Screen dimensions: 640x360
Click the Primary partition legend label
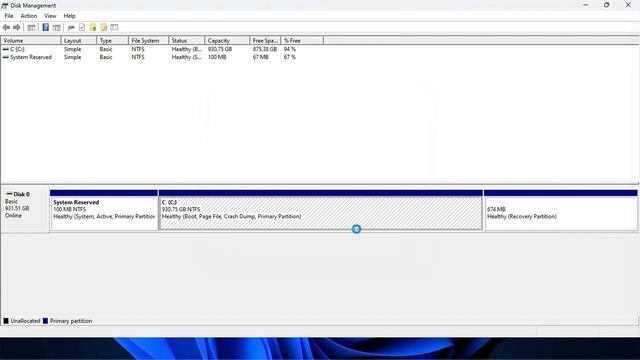click(x=71, y=321)
